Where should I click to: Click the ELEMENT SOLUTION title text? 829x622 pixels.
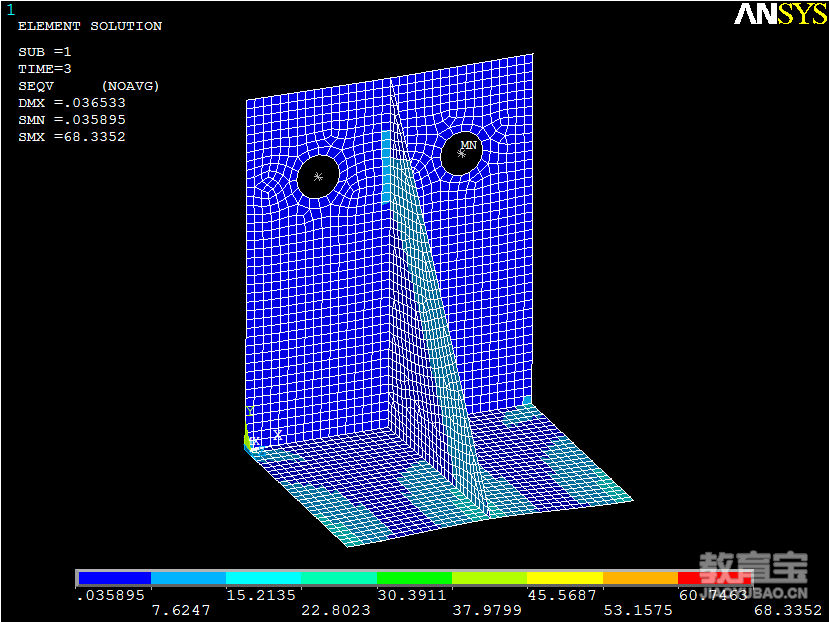click(x=90, y=26)
